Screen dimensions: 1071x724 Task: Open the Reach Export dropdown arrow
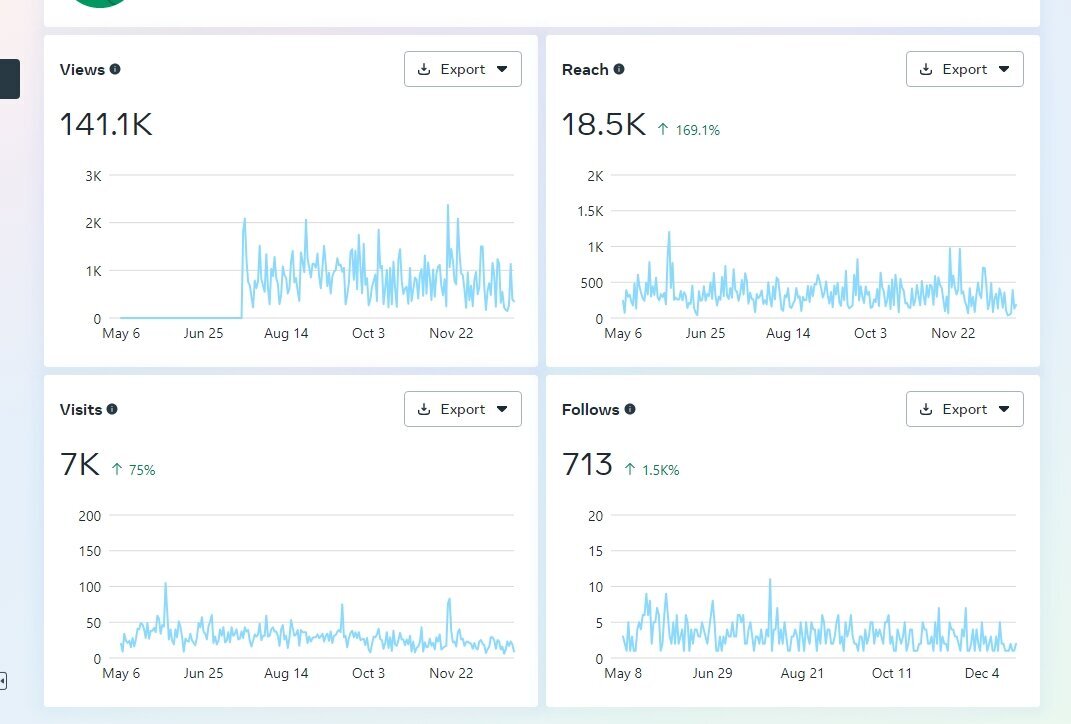coord(1004,70)
